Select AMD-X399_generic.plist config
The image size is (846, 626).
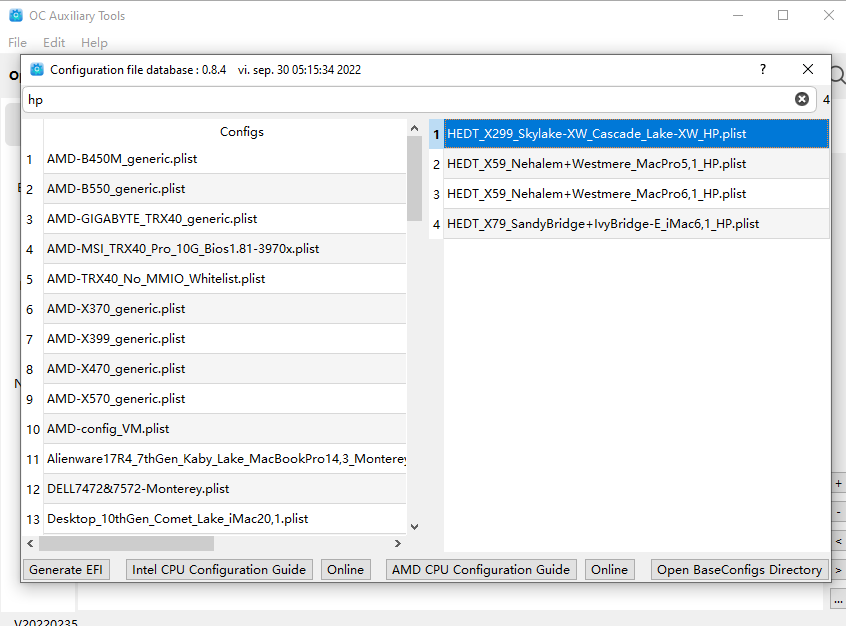point(225,339)
